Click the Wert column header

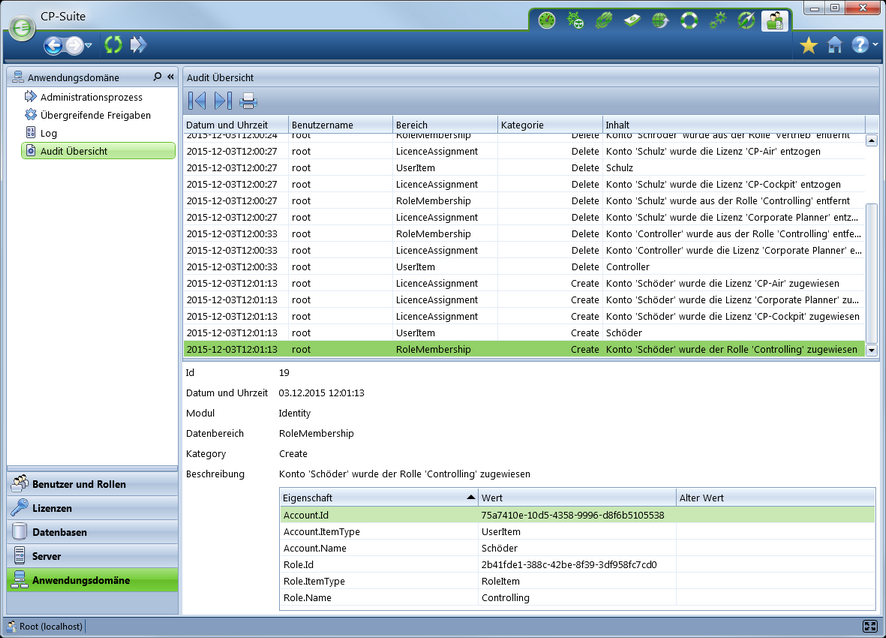[577, 498]
